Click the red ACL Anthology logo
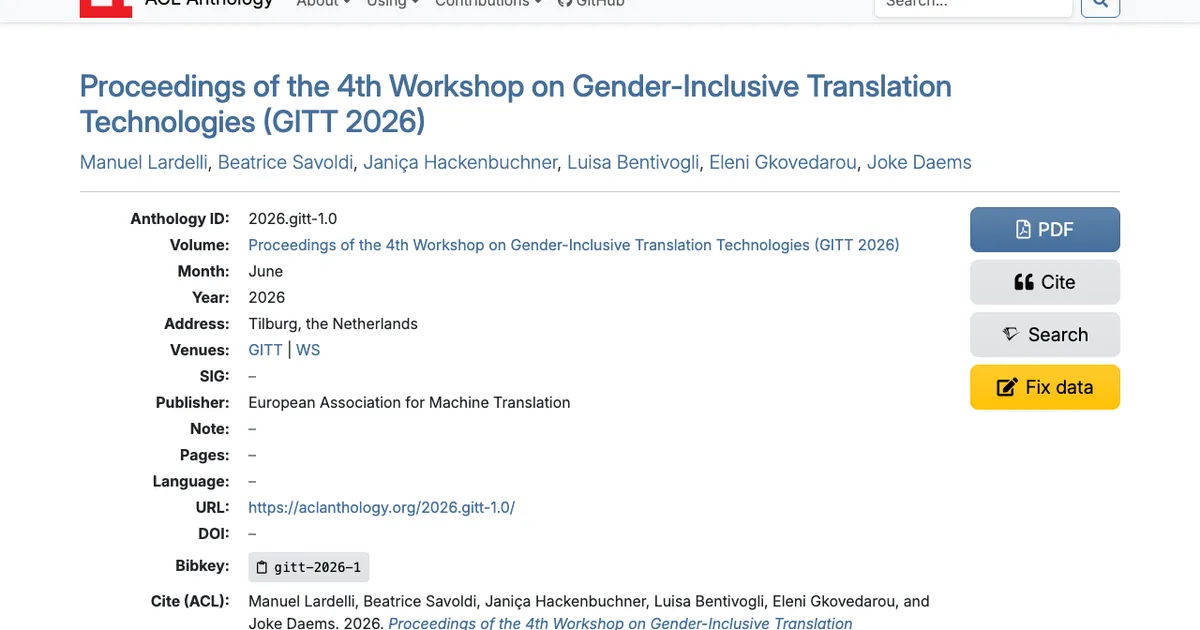1200x630 pixels. coord(105,8)
